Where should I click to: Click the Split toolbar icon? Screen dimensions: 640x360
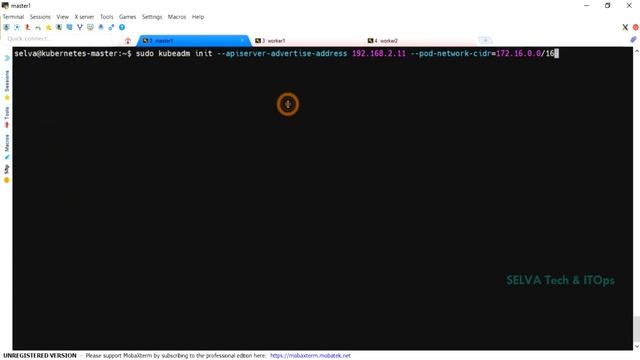pyautogui.click(x=69, y=27)
